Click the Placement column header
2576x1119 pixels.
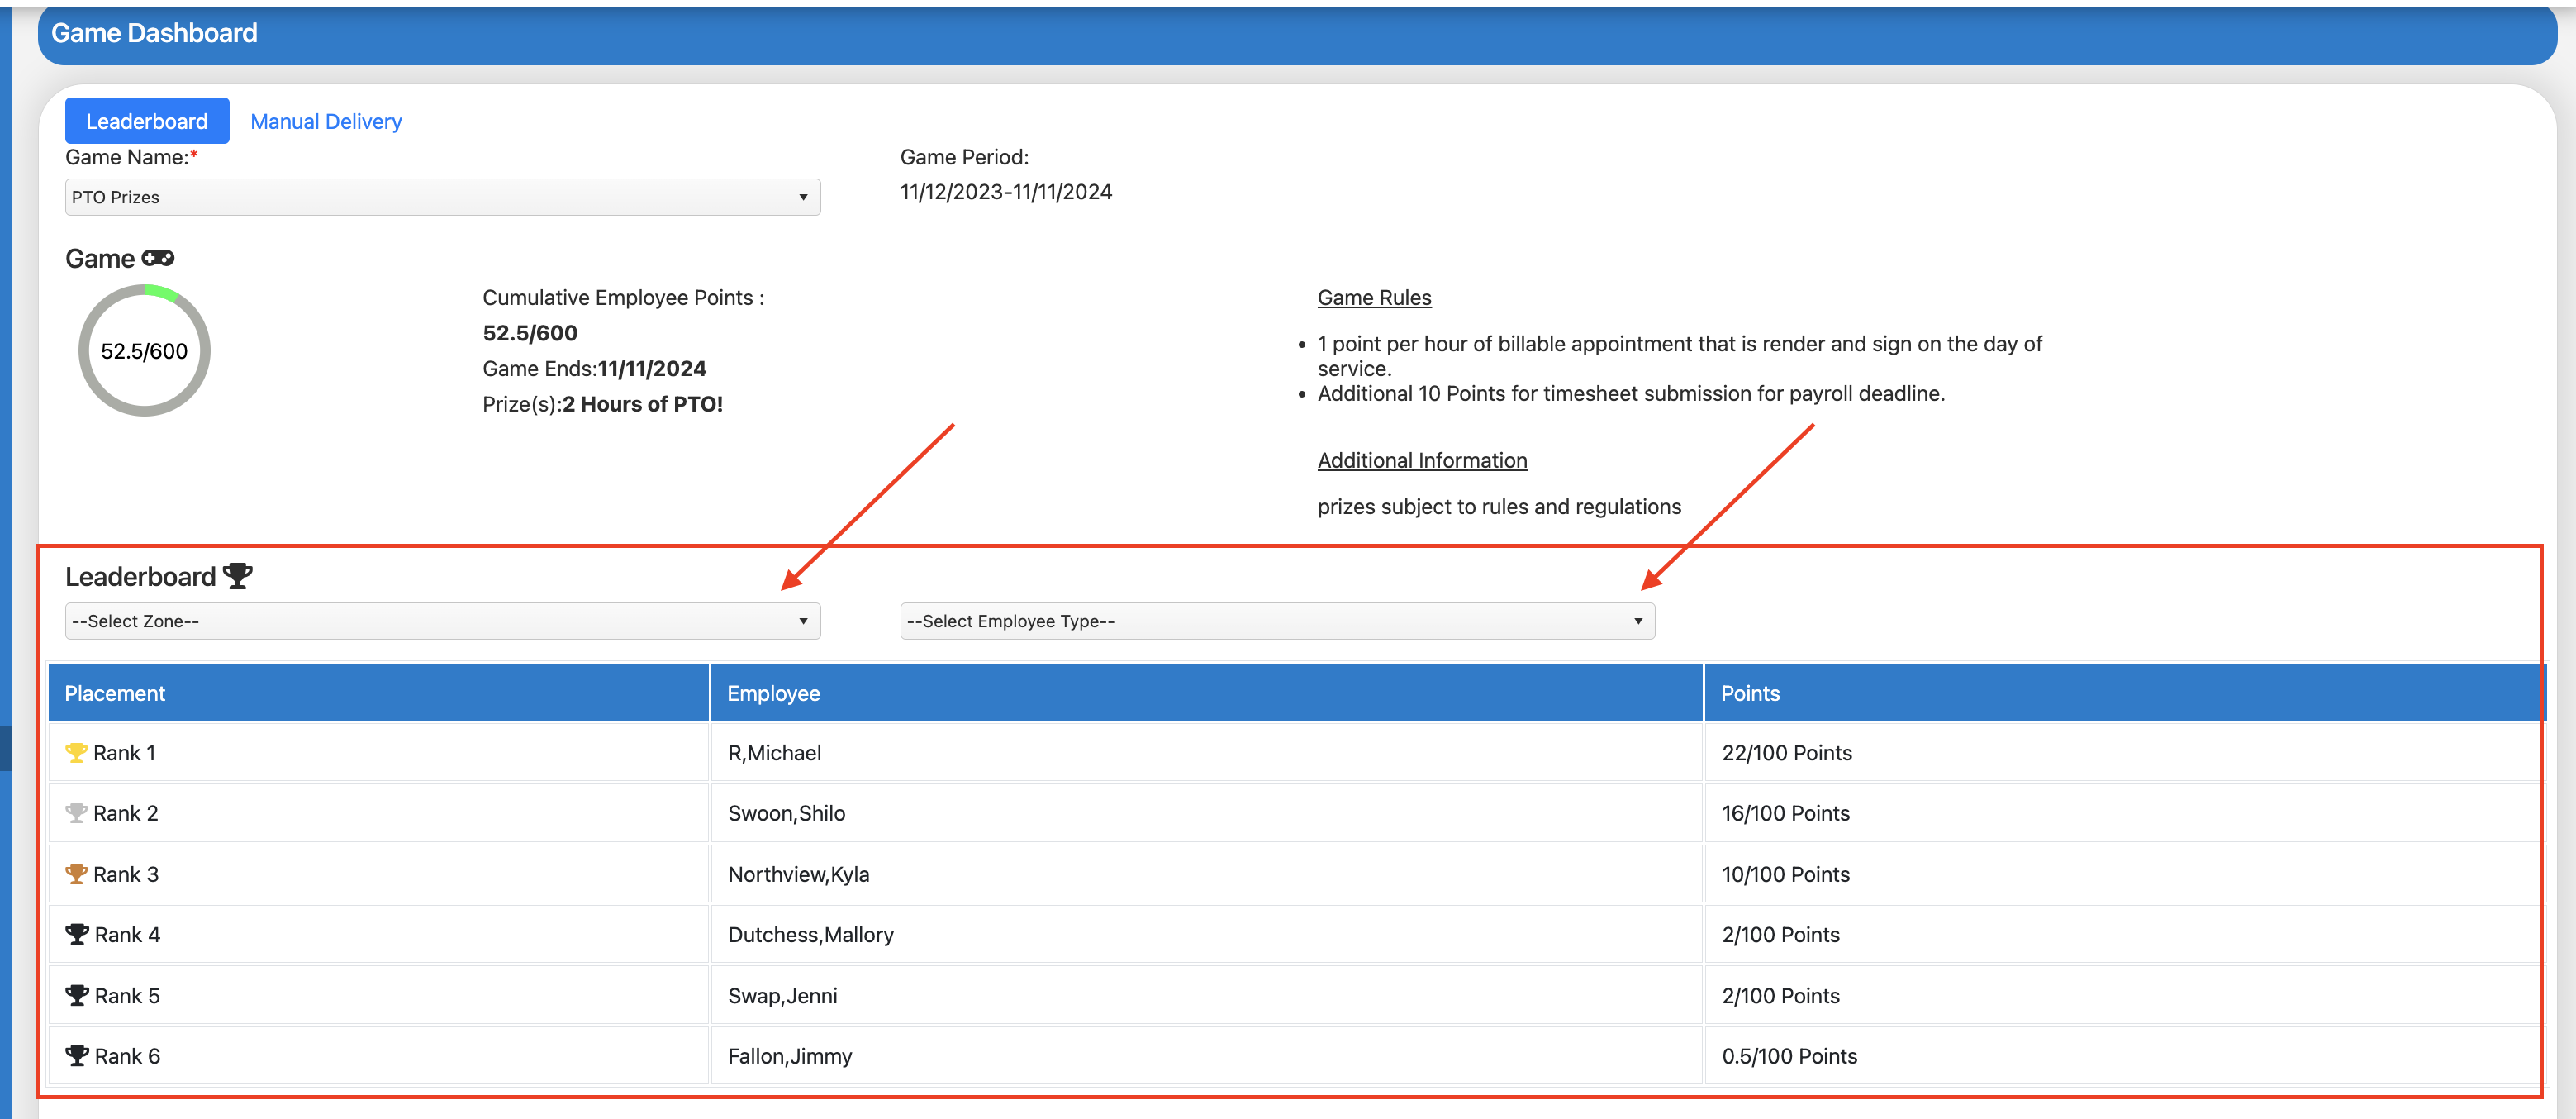[x=115, y=693]
